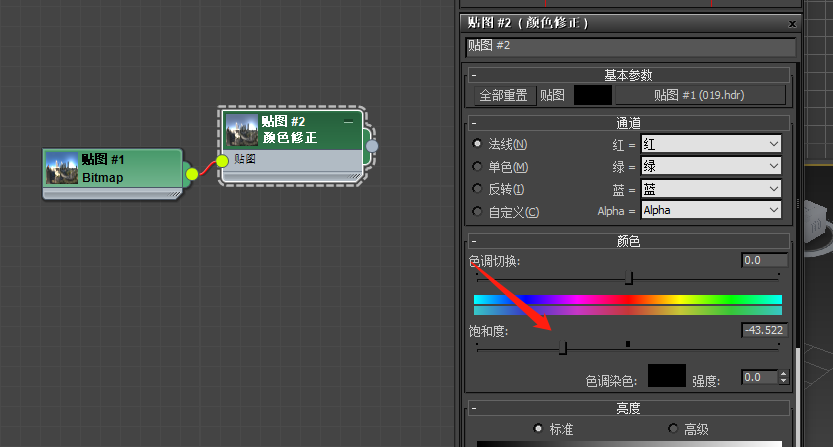Click the 贴图 #2 颜色修正 node thumbnail
The image size is (833, 447).
[x=242, y=130]
